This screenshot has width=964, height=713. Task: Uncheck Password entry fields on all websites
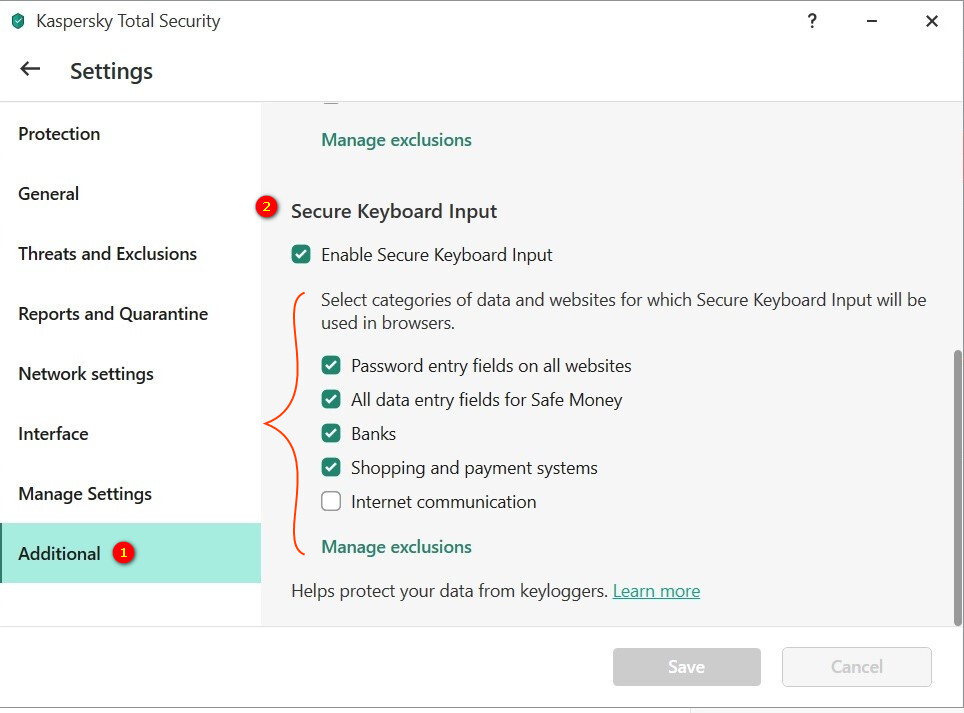(x=331, y=366)
